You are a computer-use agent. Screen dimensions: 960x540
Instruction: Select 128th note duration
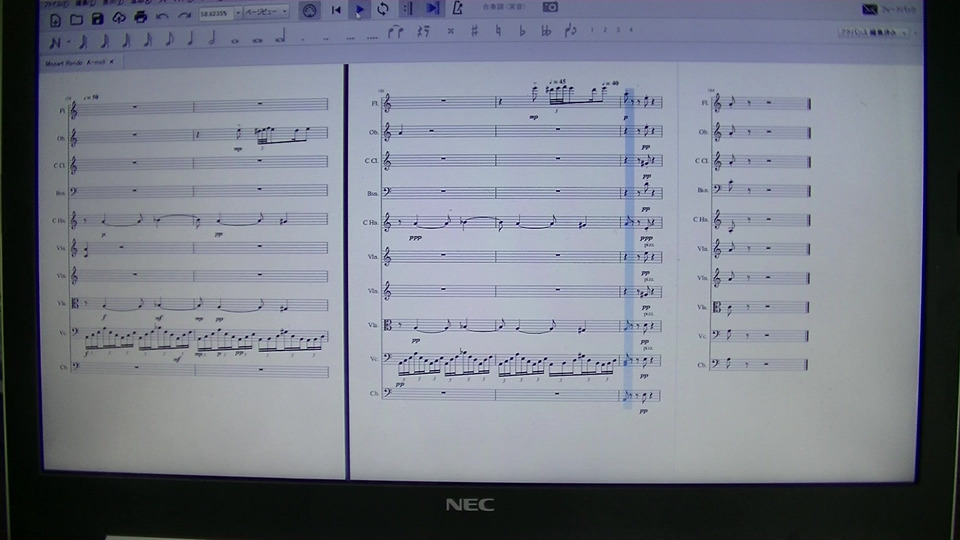pyautogui.click(x=83, y=42)
